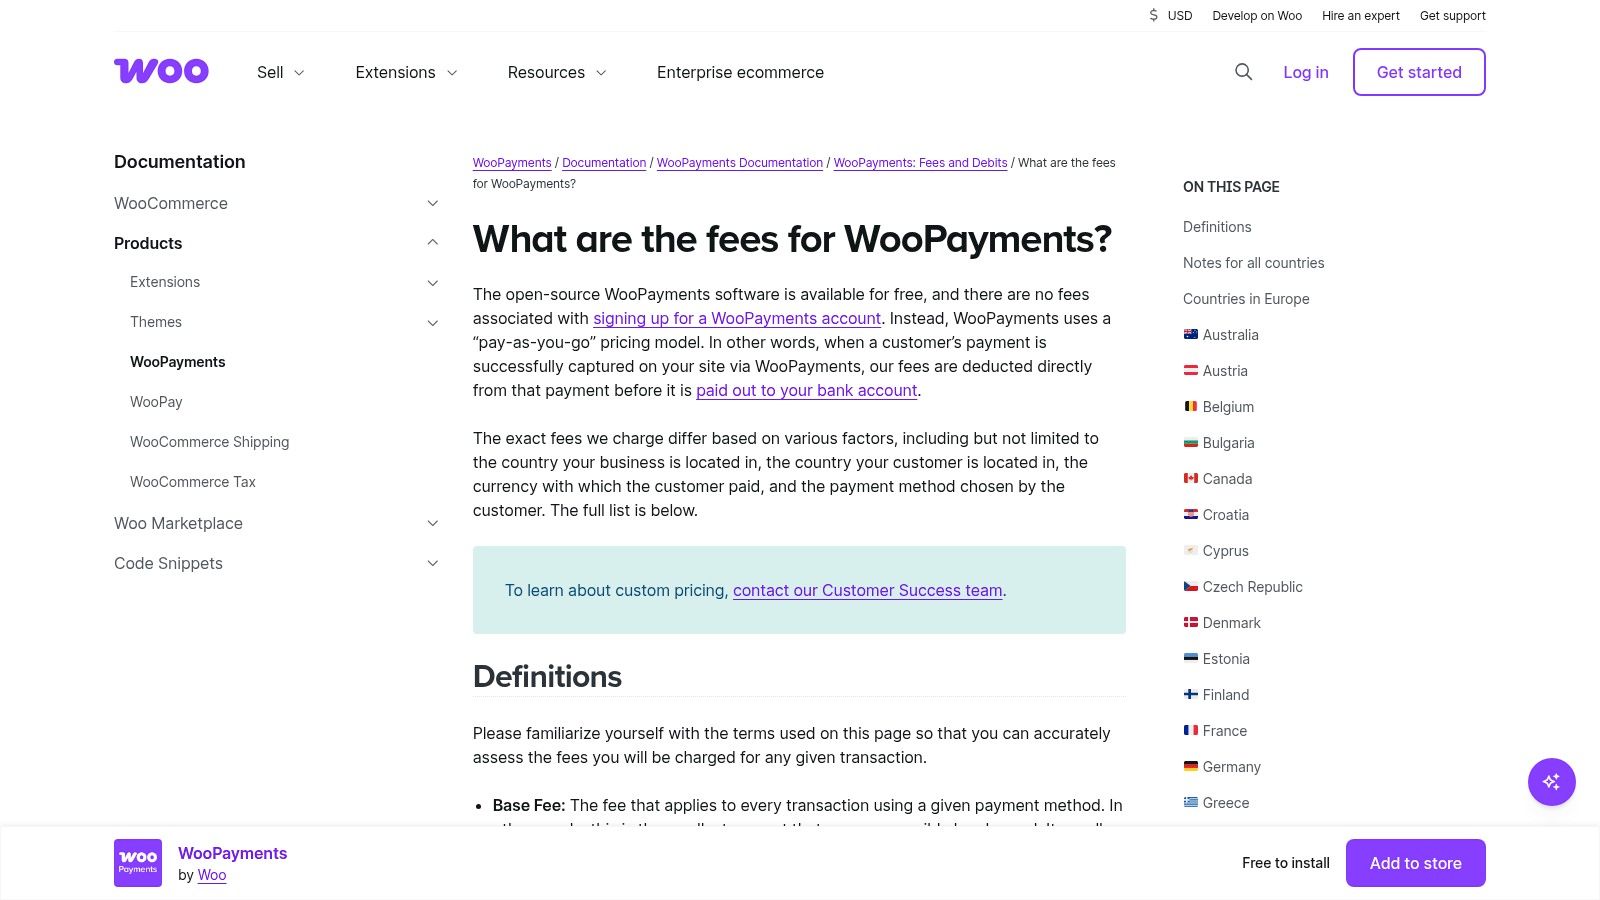Select WooPayments in the sidebar
This screenshot has height=900, width=1600.
[x=178, y=362]
